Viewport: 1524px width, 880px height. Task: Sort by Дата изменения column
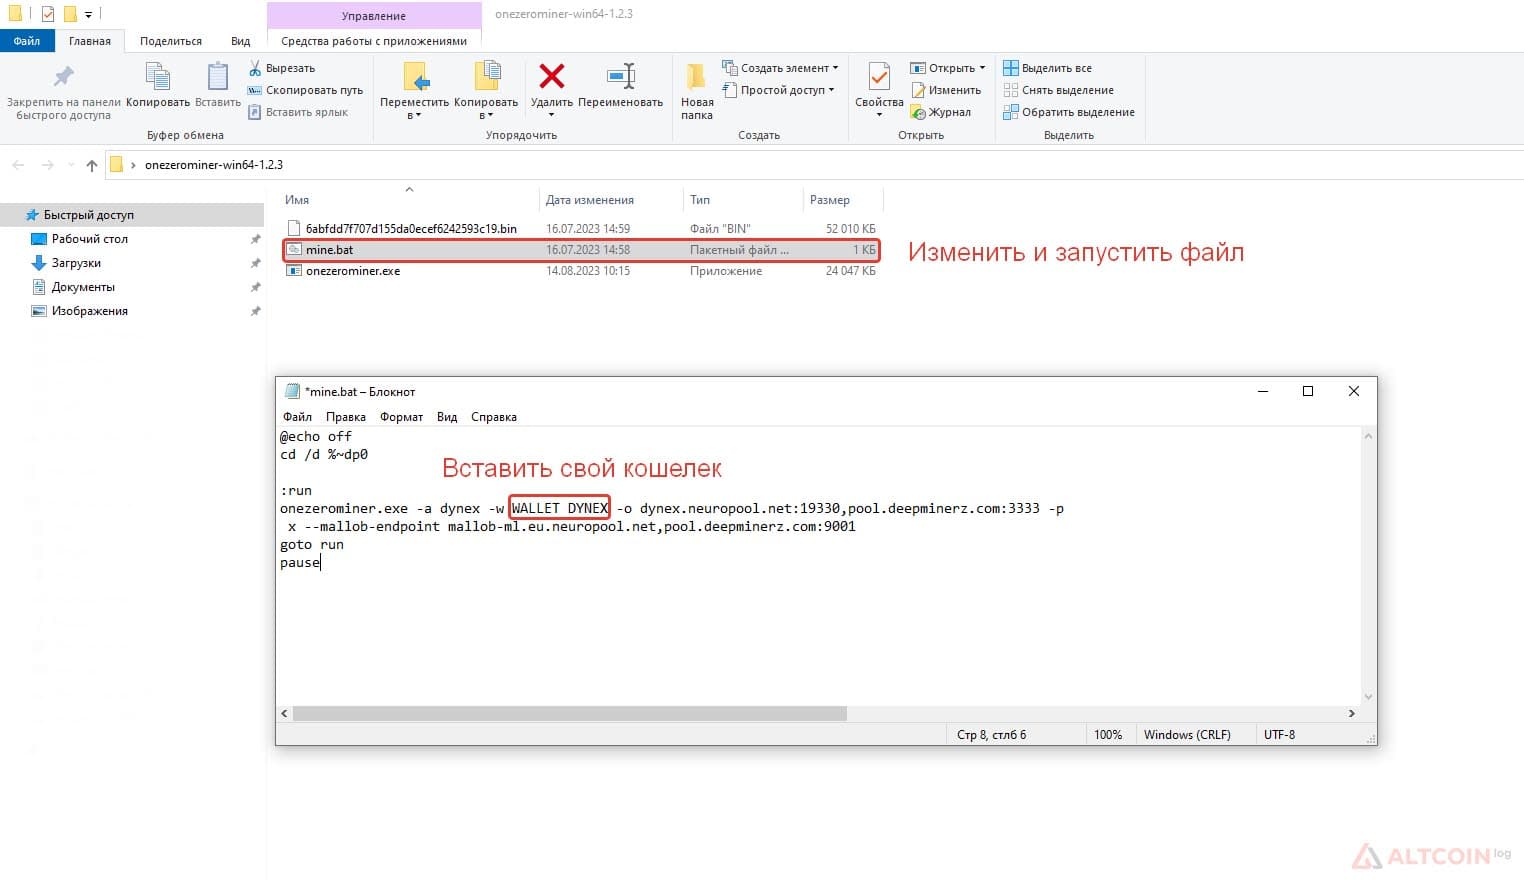point(611,200)
